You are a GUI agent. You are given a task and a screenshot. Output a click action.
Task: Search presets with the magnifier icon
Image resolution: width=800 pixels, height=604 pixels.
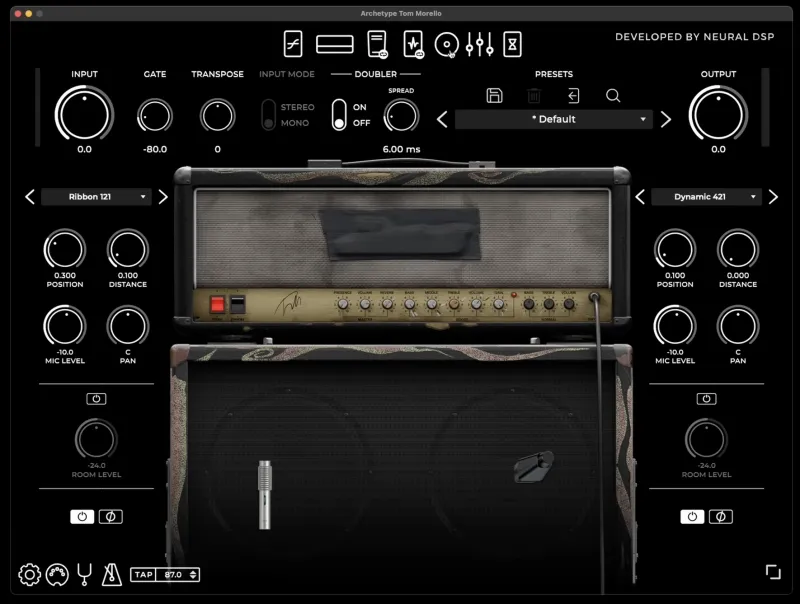tap(613, 96)
